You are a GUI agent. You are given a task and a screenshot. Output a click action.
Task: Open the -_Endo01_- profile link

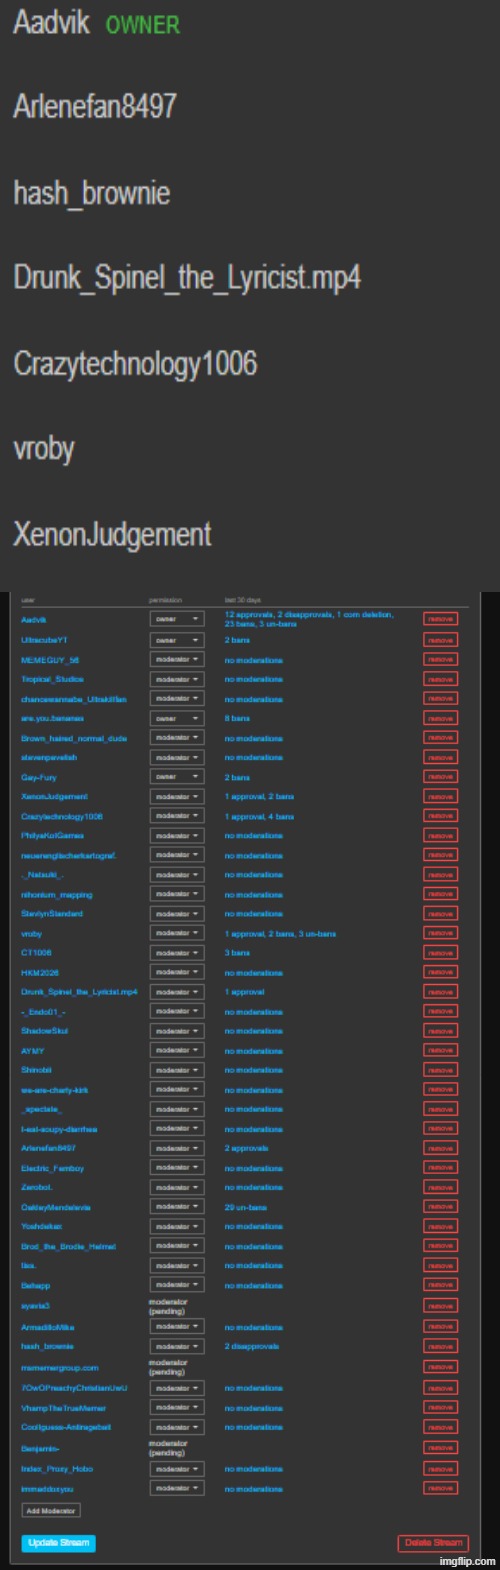tap(42, 1012)
